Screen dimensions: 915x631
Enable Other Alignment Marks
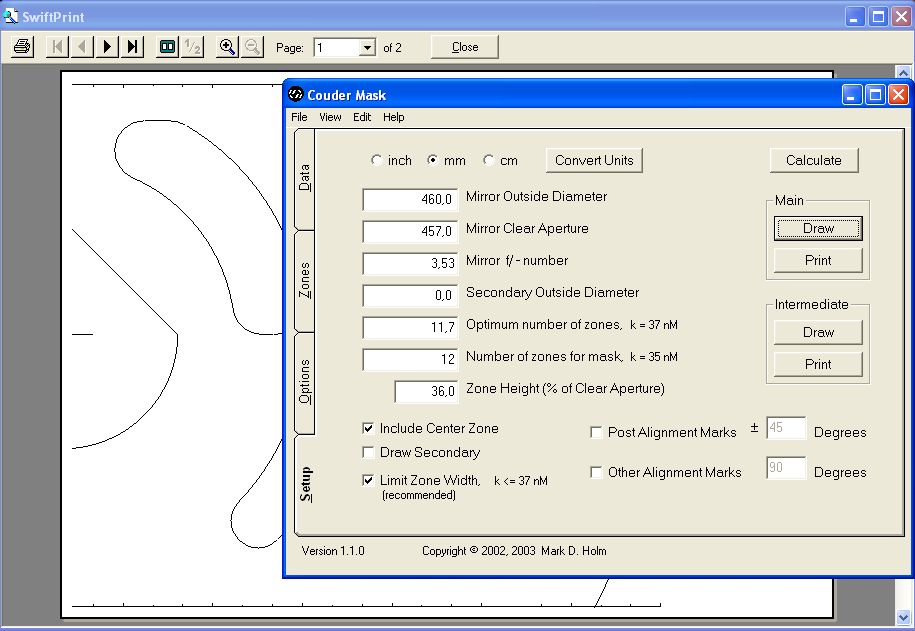click(x=596, y=472)
